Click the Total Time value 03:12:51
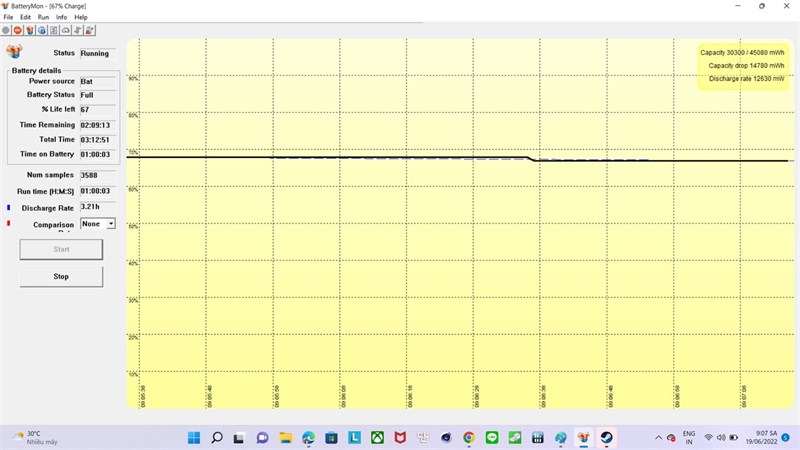The height and width of the screenshot is (450, 800). [x=98, y=139]
